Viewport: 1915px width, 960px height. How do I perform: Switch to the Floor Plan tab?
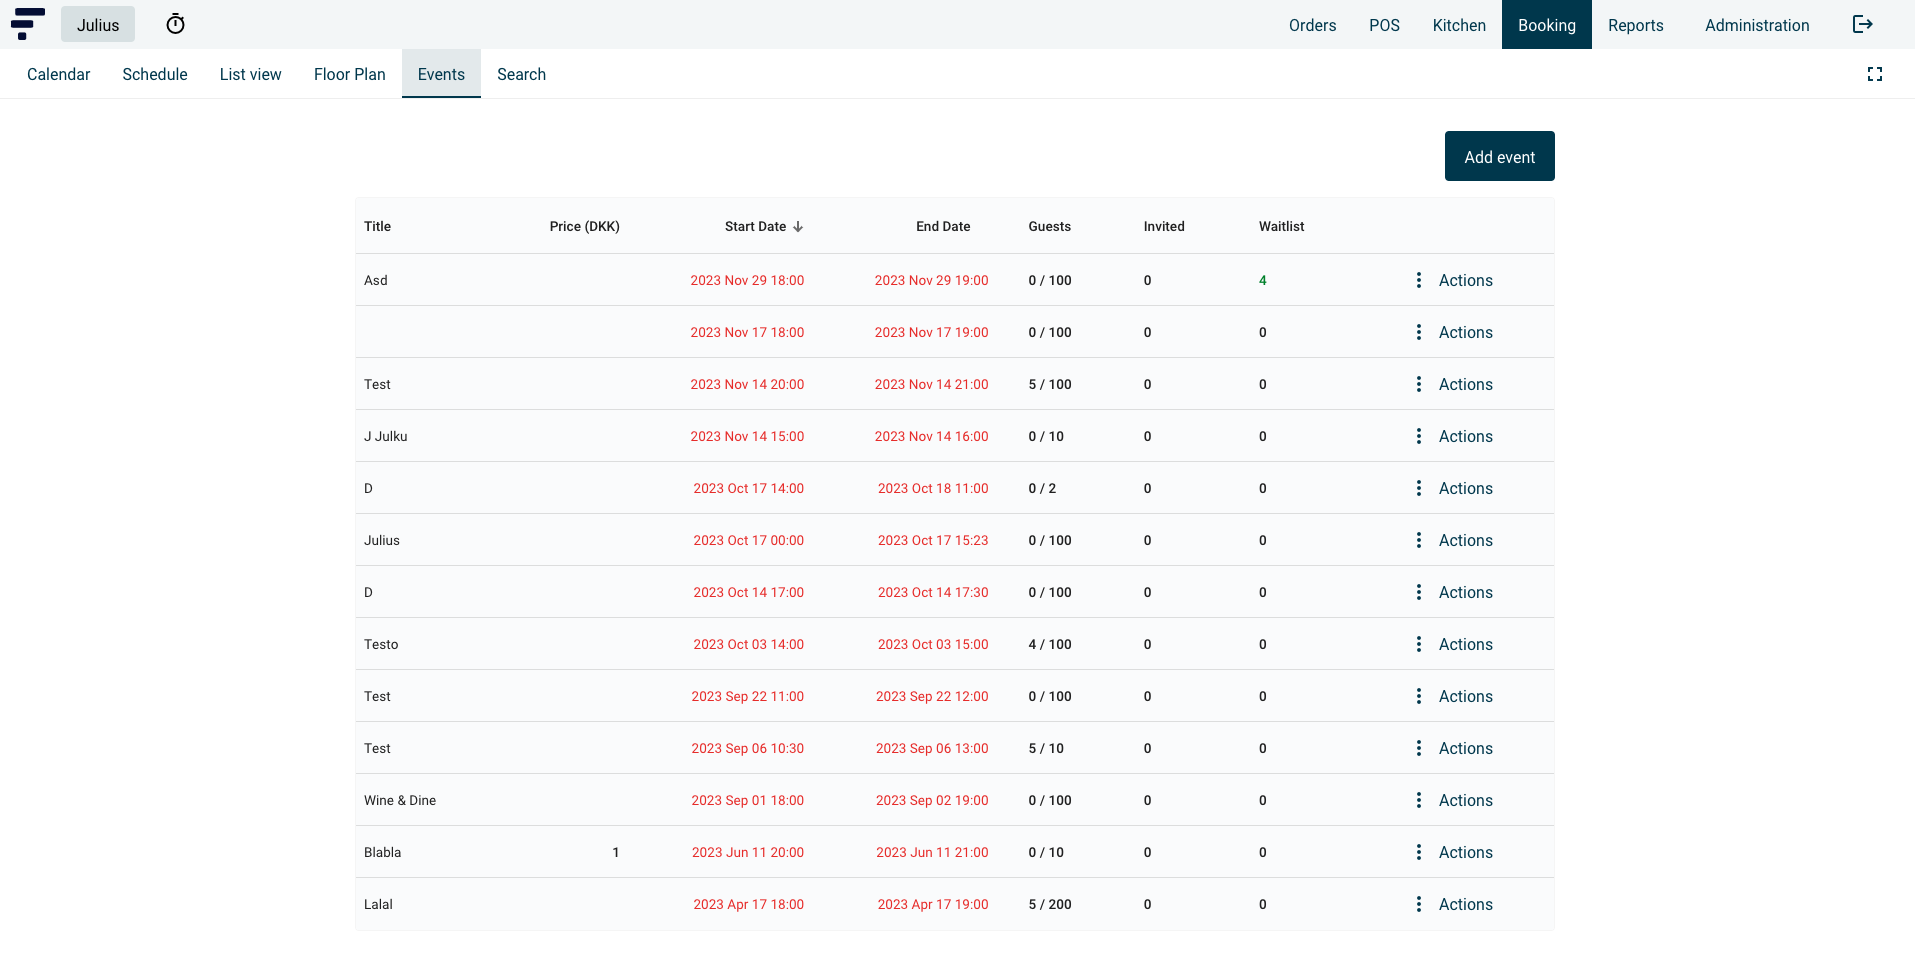(349, 74)
